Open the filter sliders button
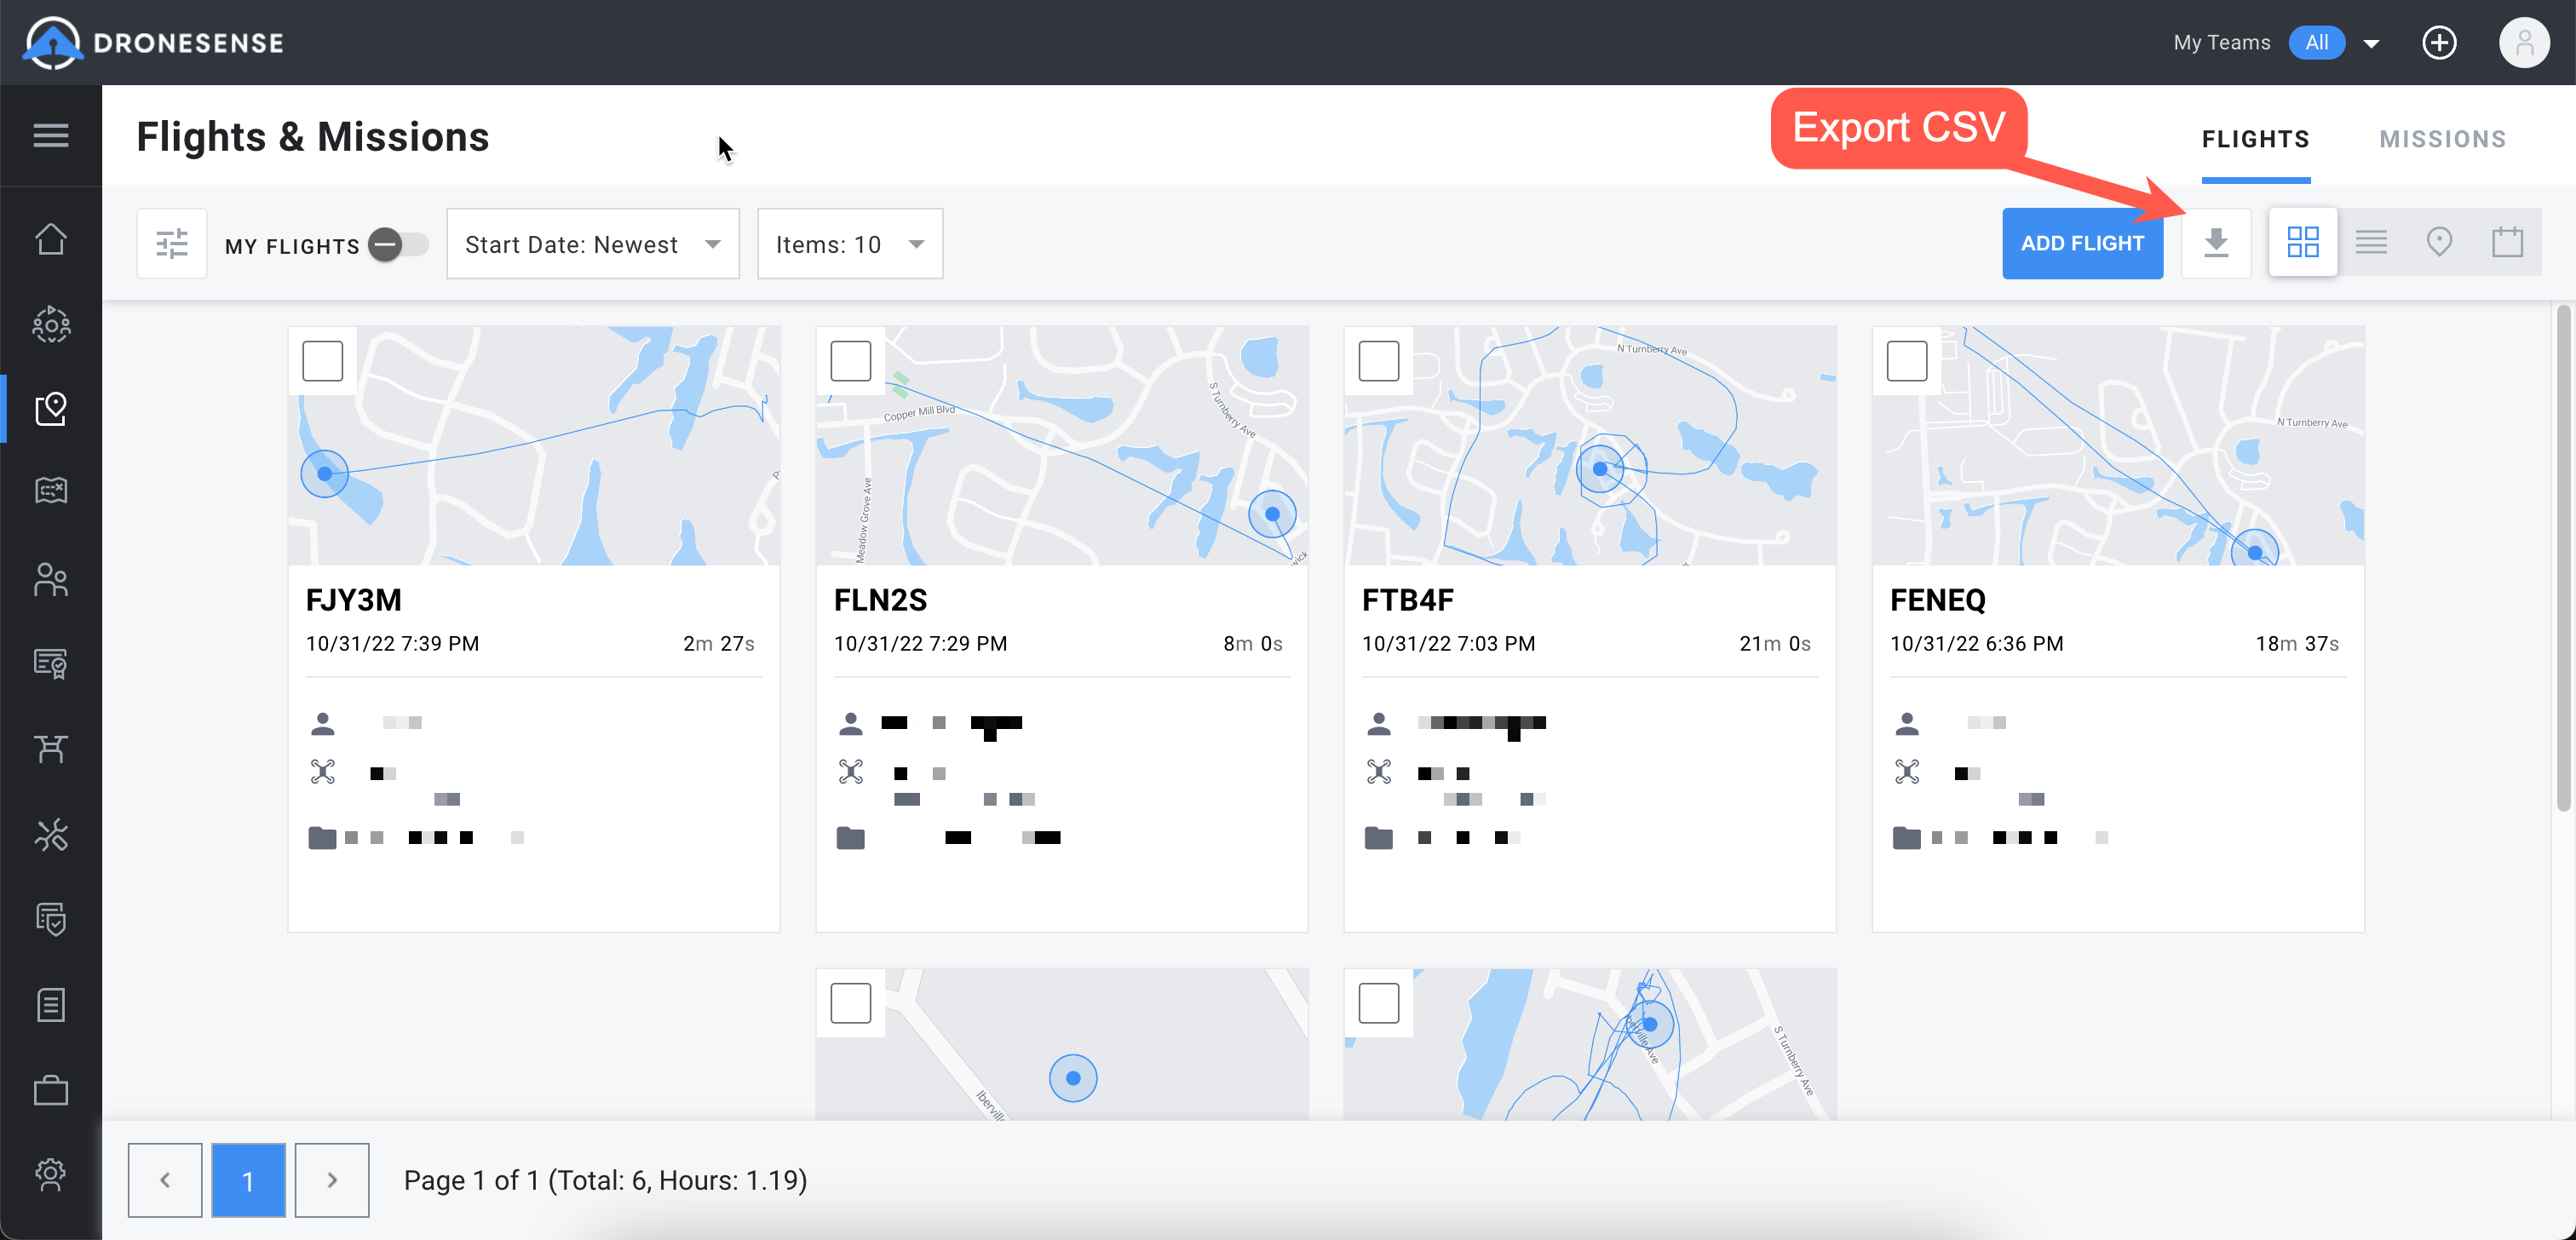The image size is (2576, 1240). (x=172, y=244)
